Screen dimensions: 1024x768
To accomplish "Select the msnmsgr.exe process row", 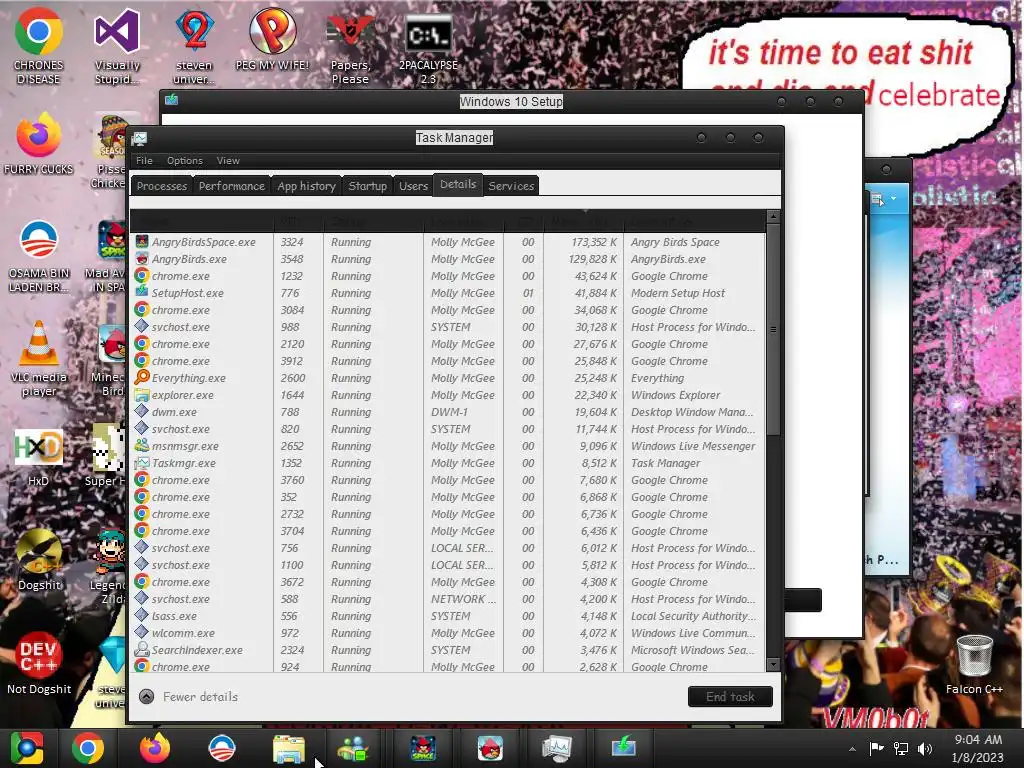I will point(448,446).
